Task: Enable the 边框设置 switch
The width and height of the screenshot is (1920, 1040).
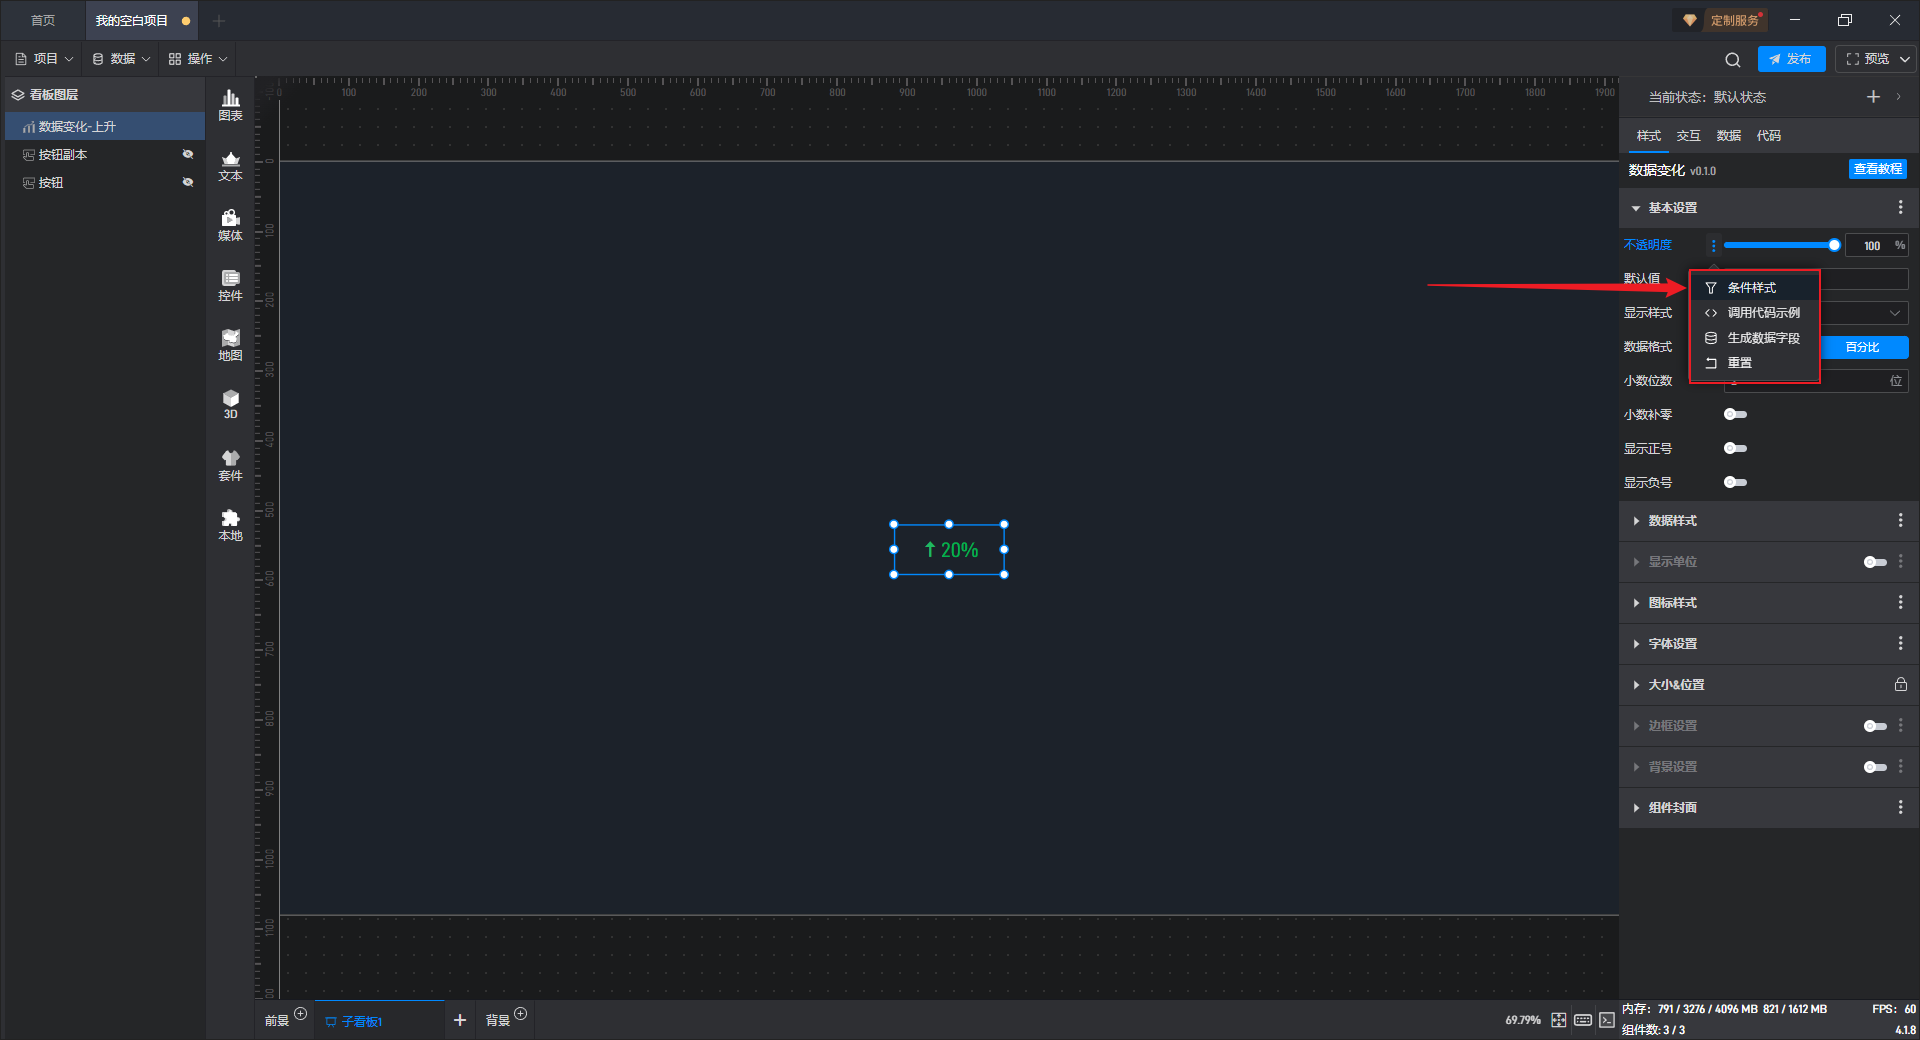Action: pos(1875,726)
